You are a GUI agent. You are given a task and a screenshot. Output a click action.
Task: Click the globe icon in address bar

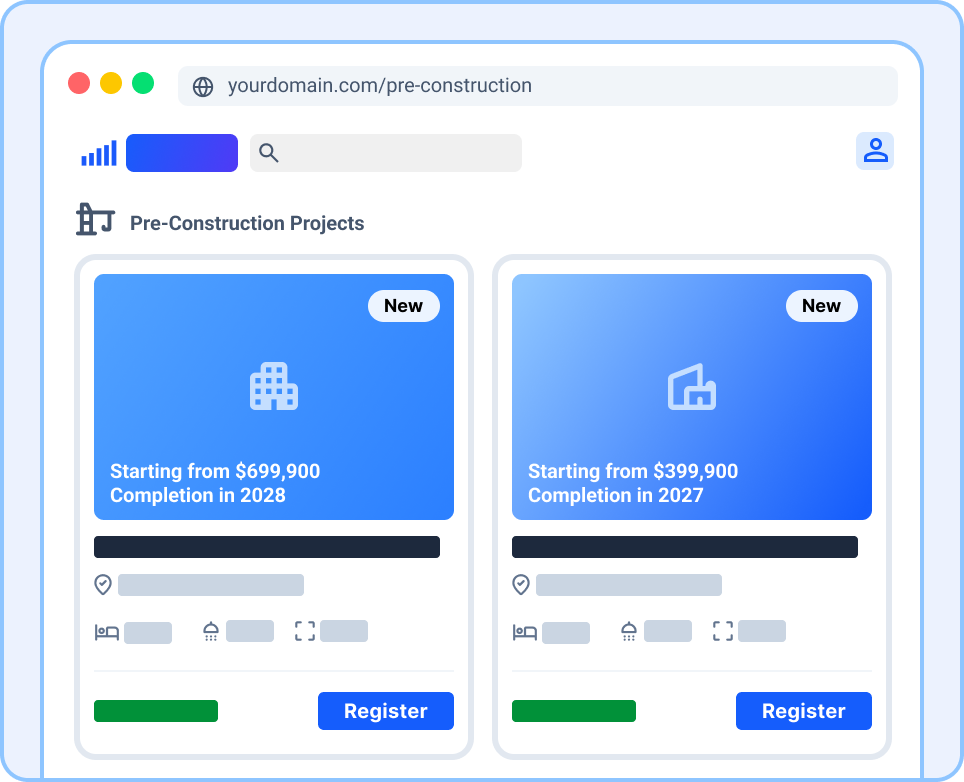[x=203, y=87]
